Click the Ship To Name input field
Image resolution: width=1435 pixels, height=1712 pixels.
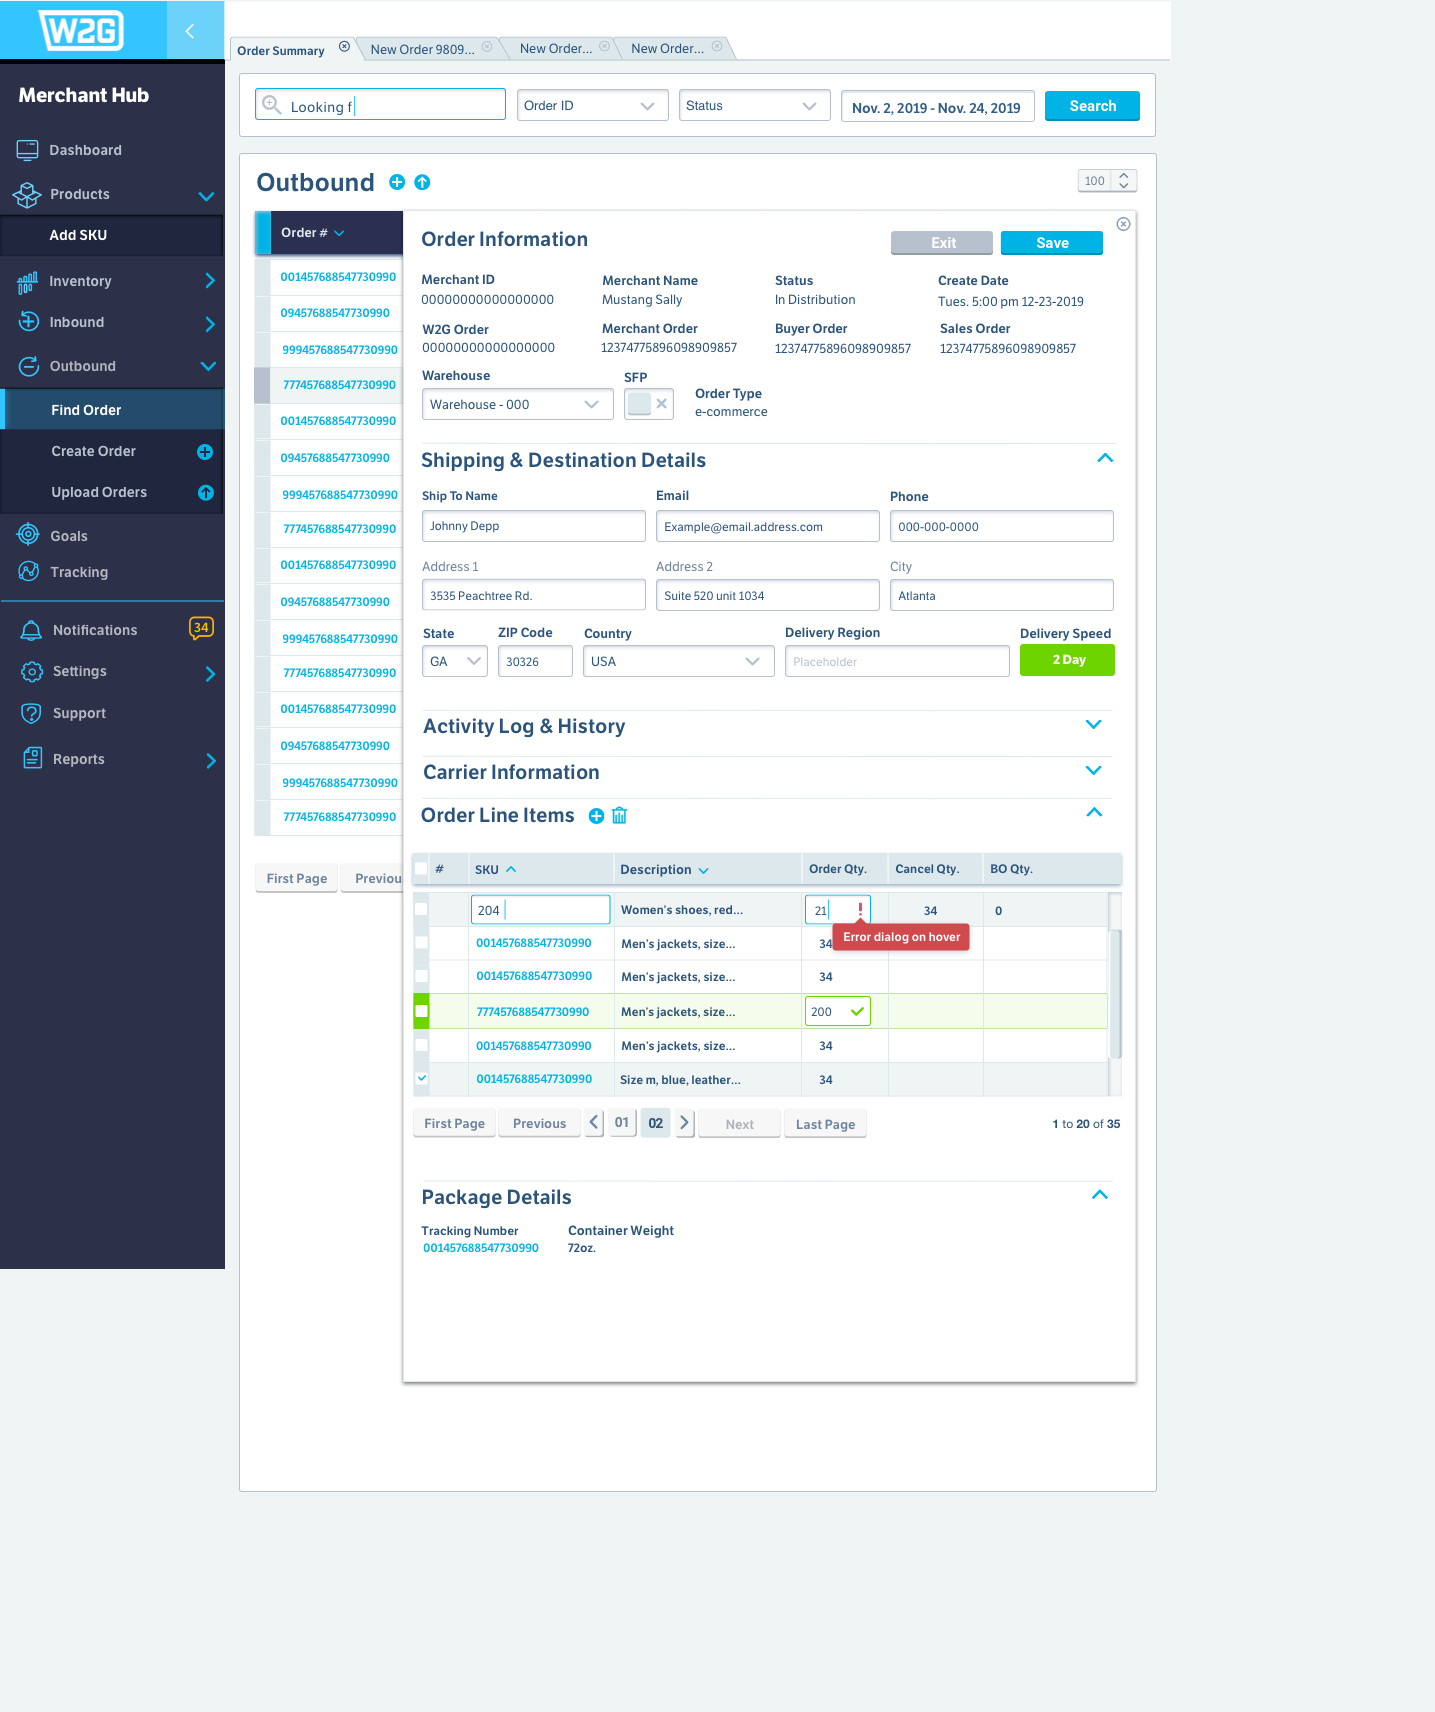[x=533, y=526]
